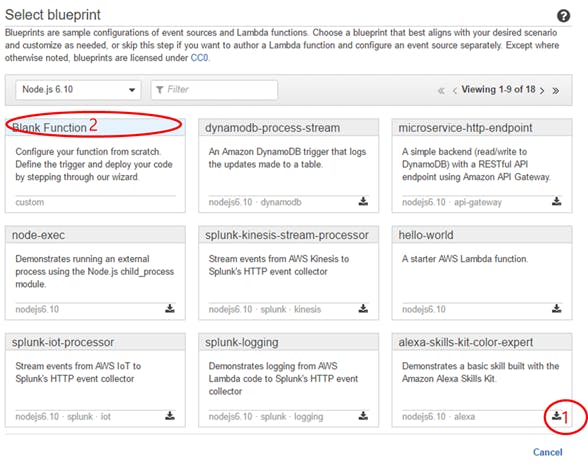Download the alexa-skills-kit-color-expert blueprint
This screenshot has width=588, height=466.
556,416
